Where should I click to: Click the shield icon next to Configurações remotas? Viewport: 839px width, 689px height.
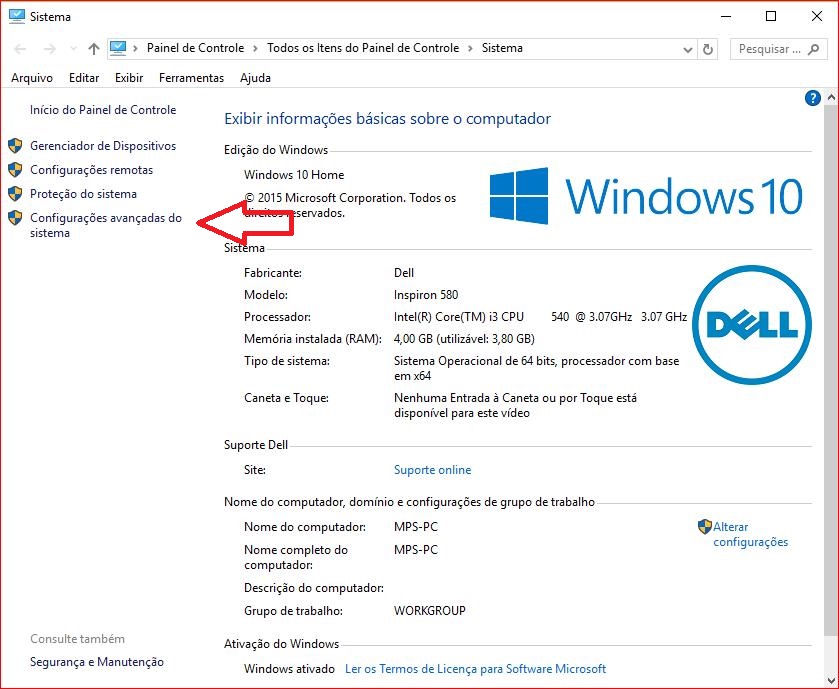click(14, 169)
